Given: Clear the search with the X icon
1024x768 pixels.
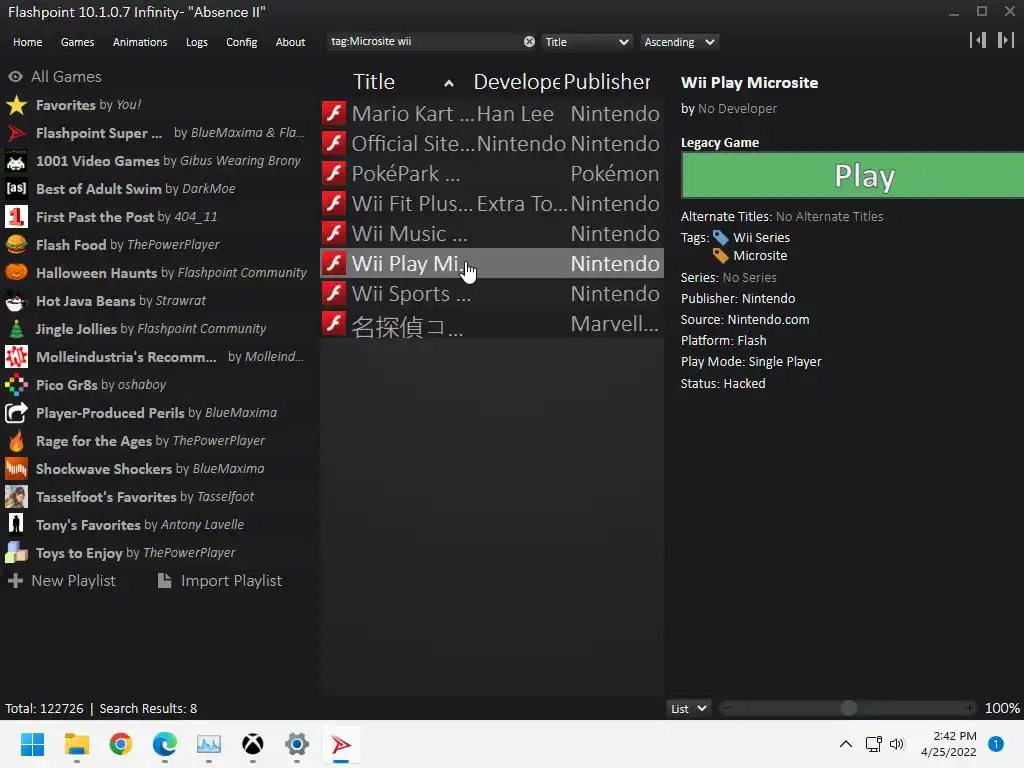Looking at the screenshot, I should pos(529,42).
